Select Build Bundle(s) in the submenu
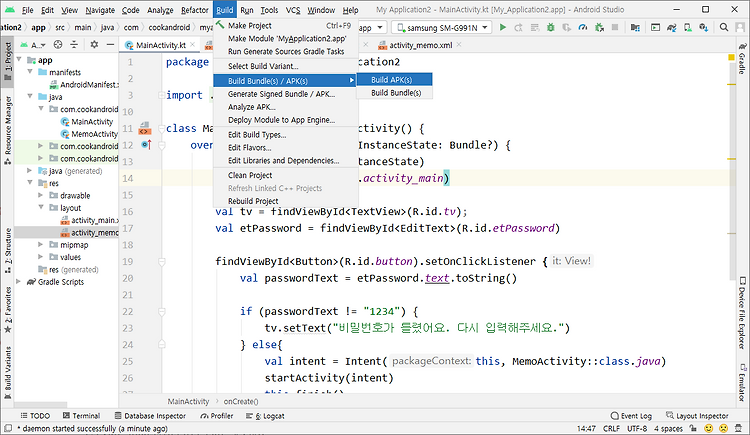750x435 pixels. 395,93
